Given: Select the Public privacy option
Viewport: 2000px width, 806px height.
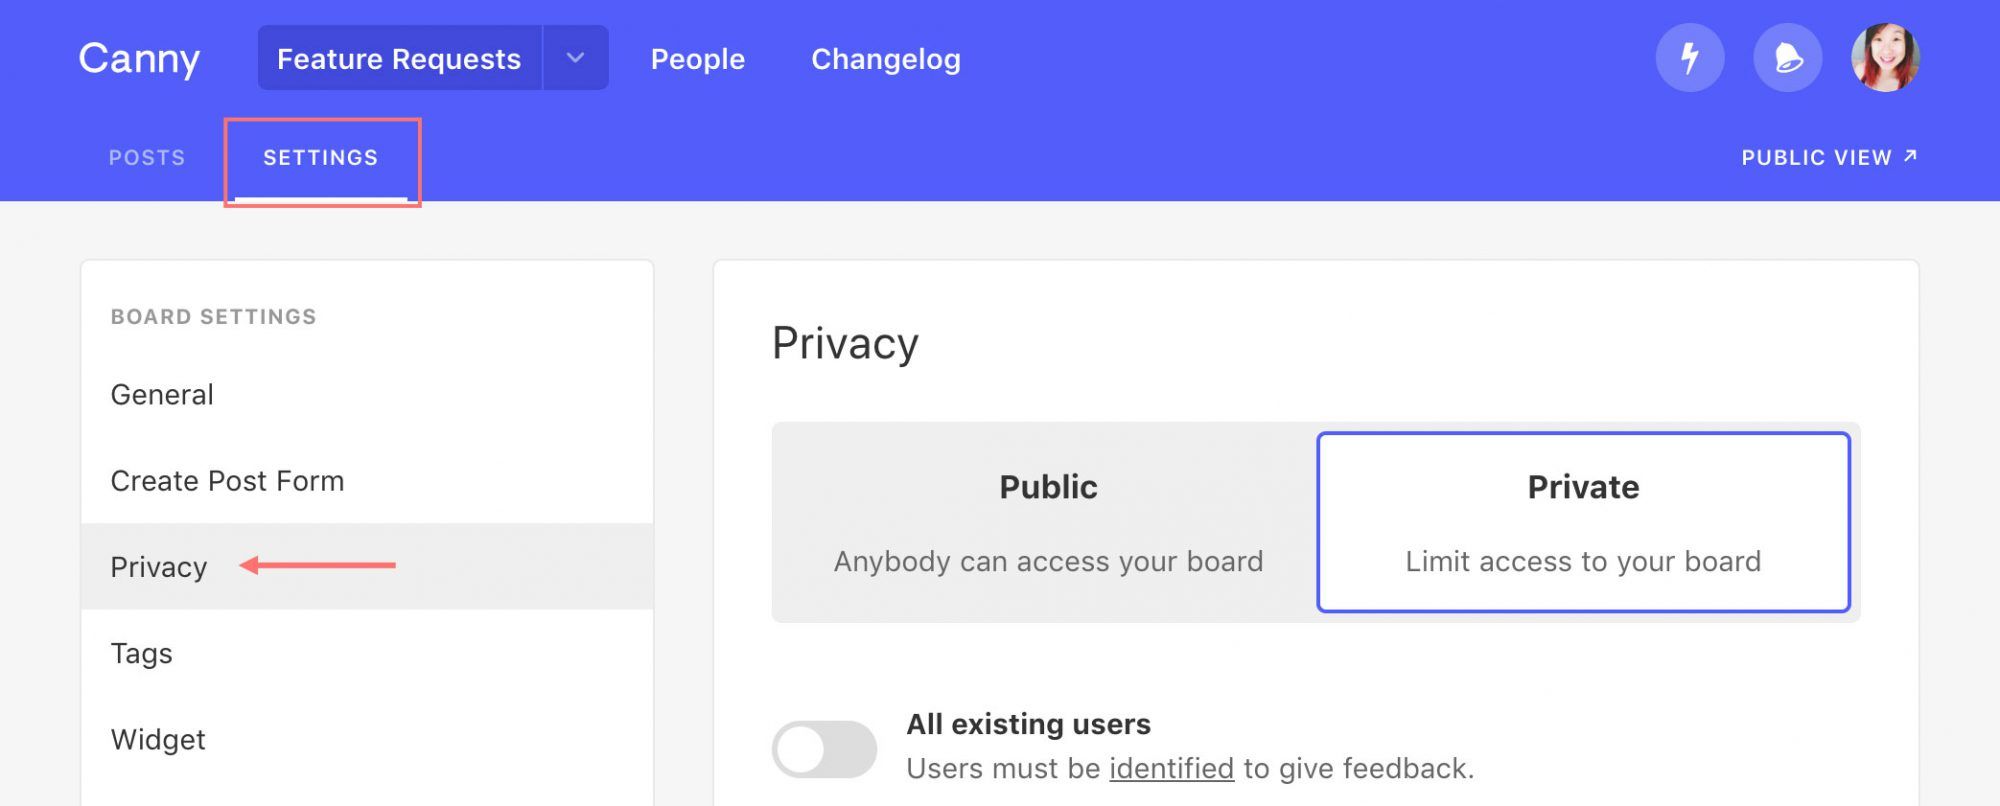Looking at the screenshot, I should [x=1048, y=522].
